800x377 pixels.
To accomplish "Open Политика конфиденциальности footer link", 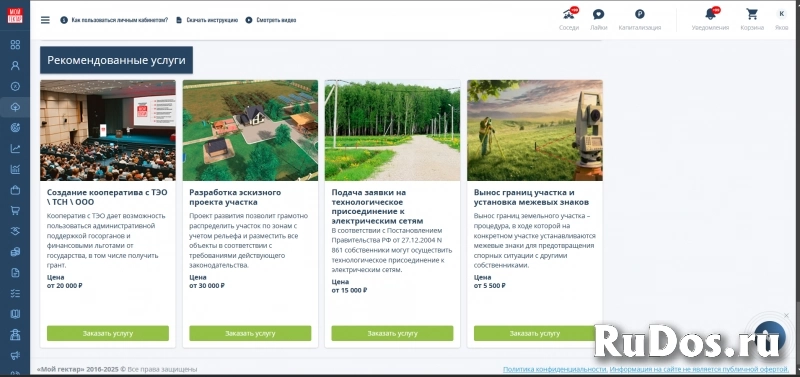I will pyautogui.click(x=555, y=369).
